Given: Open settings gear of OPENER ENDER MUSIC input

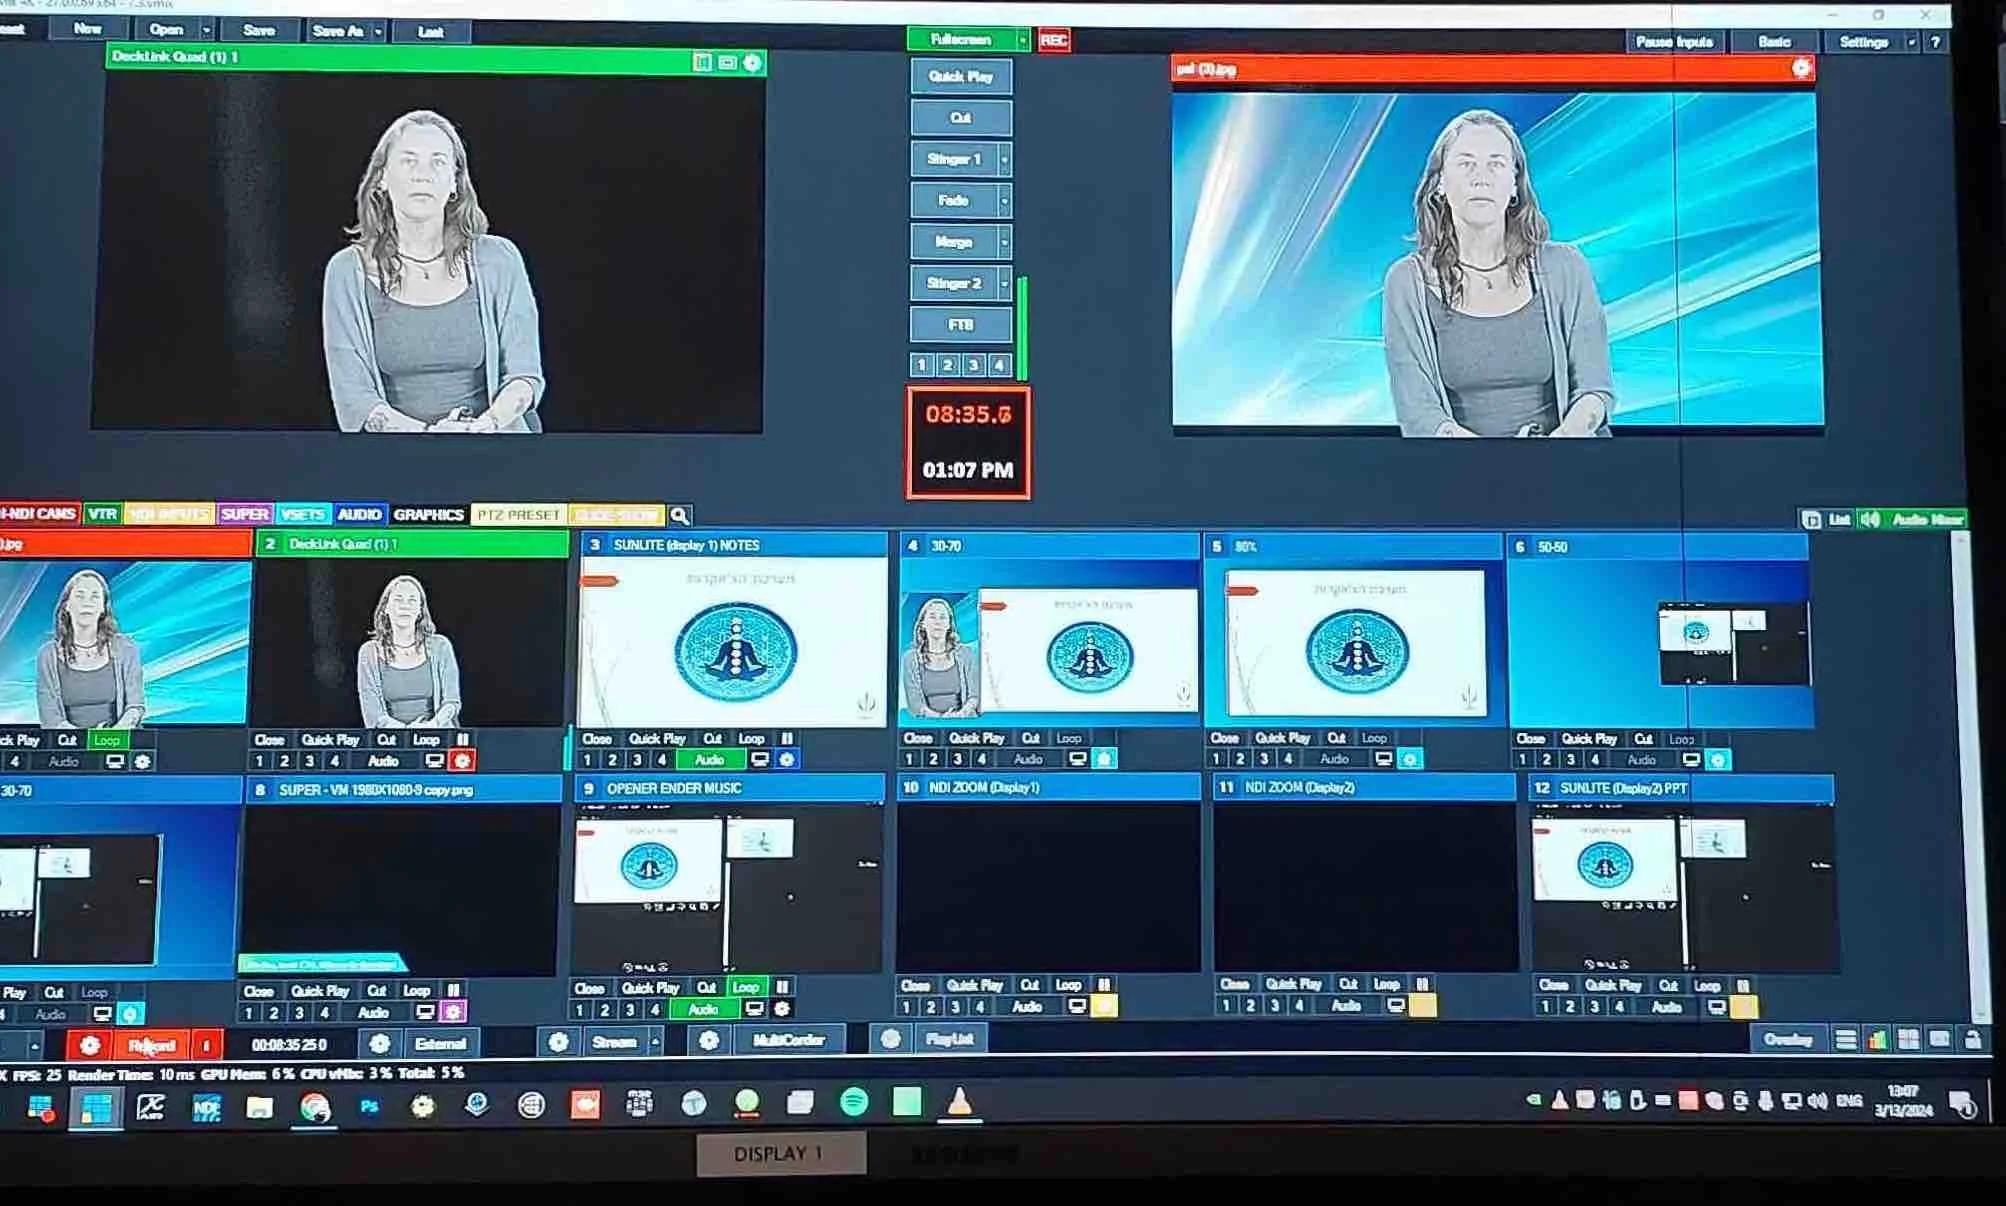Looking at the screenshot, I should pyautogui.click(x=782, y=1010).
